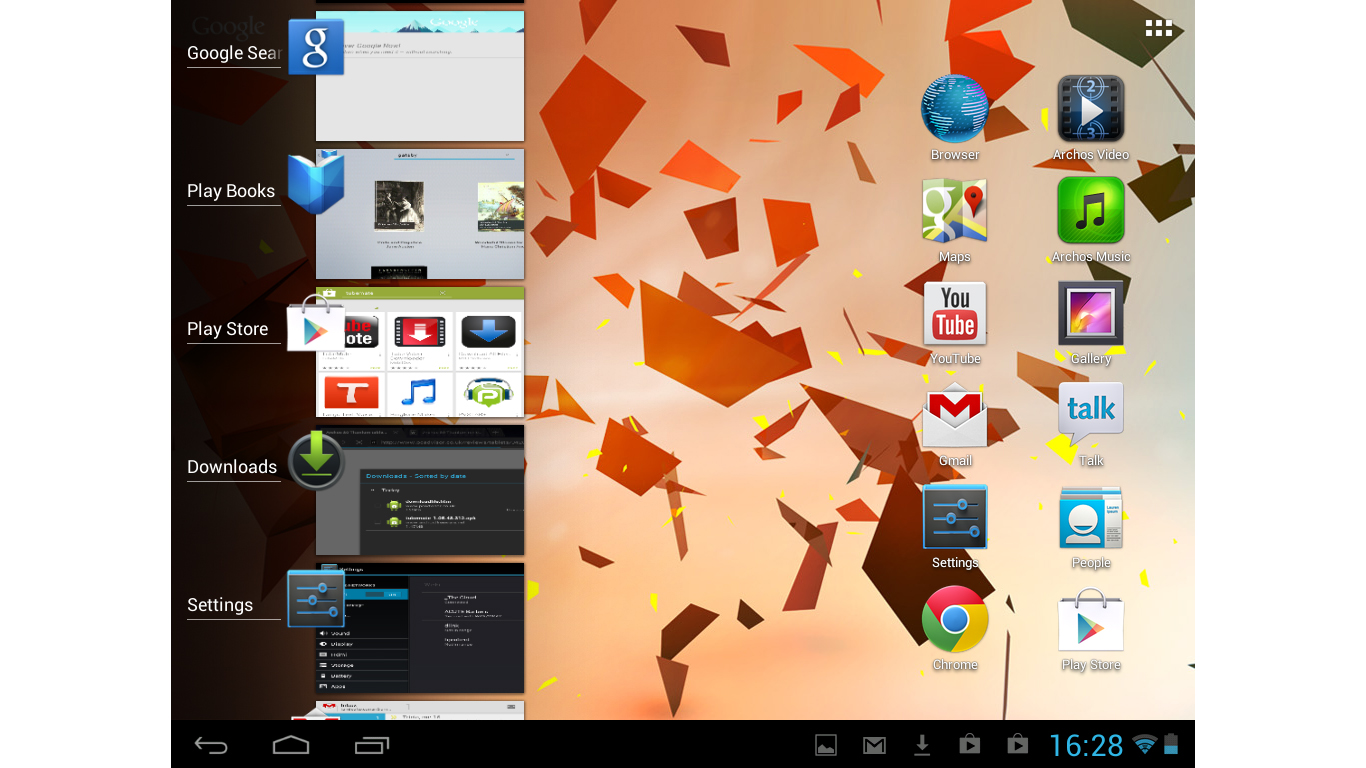Tap the Back navigation button

click(x=211, y=745)
